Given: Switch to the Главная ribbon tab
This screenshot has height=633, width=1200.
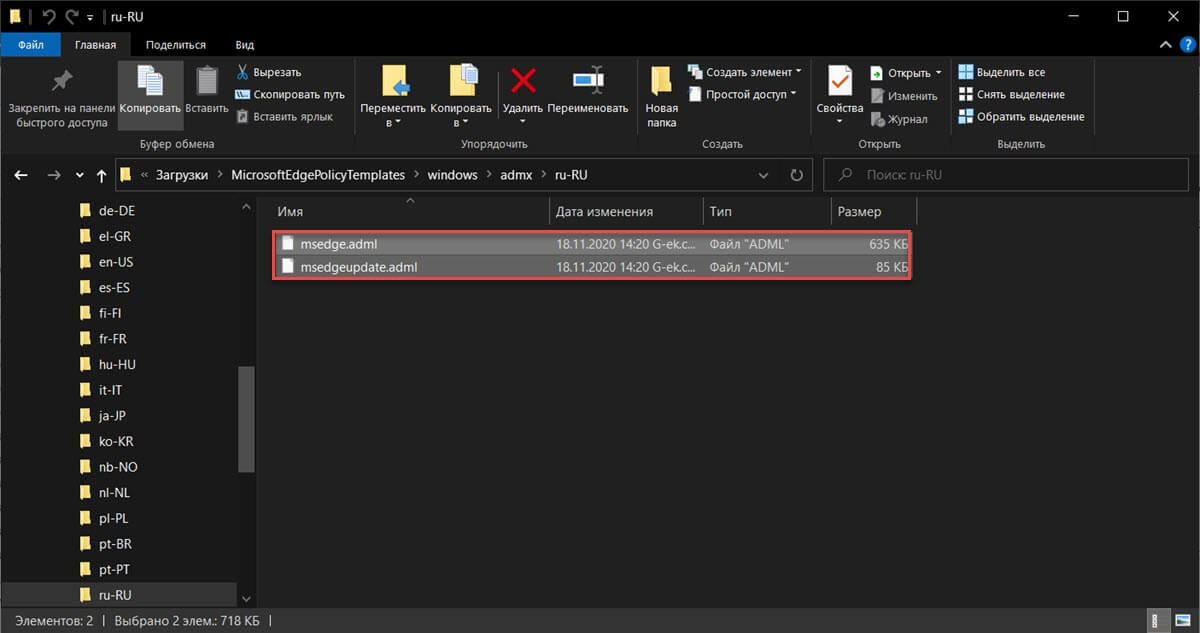Looking at the screenshot, I should (95, 44).
